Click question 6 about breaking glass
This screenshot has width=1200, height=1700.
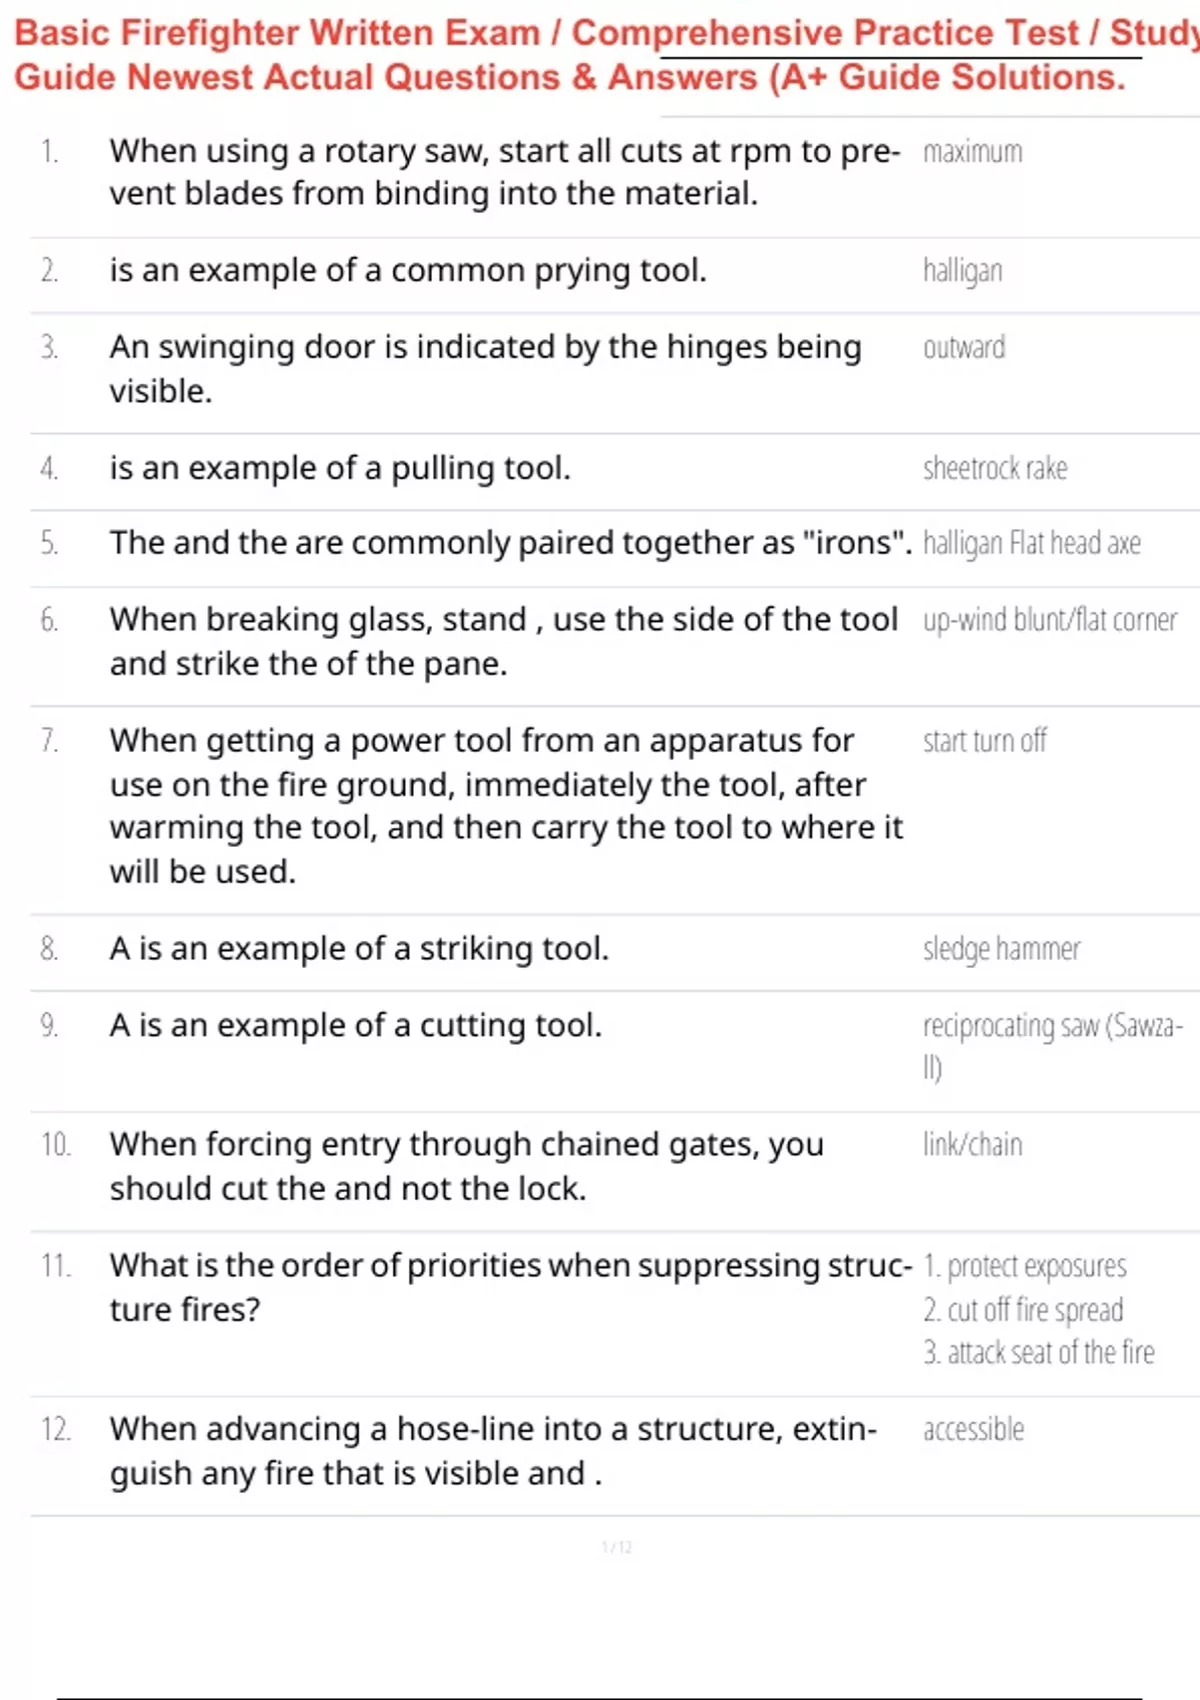coord(503,641)
